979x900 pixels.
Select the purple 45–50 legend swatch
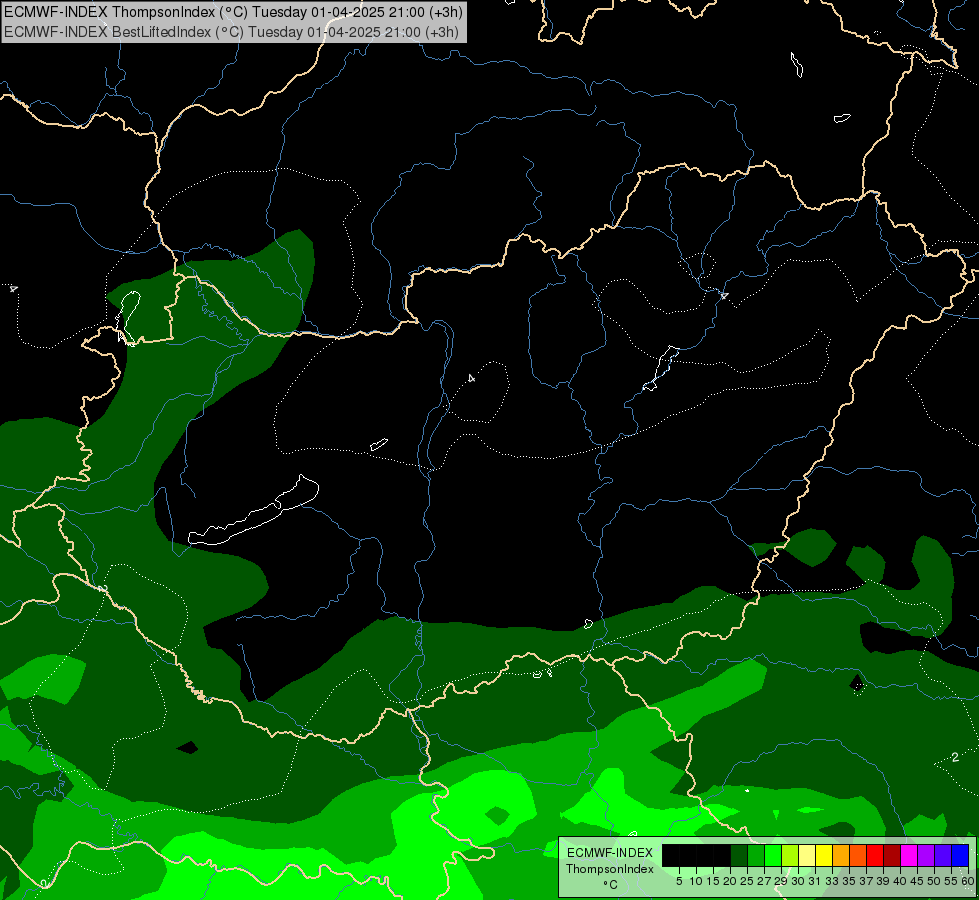(926, 855)
